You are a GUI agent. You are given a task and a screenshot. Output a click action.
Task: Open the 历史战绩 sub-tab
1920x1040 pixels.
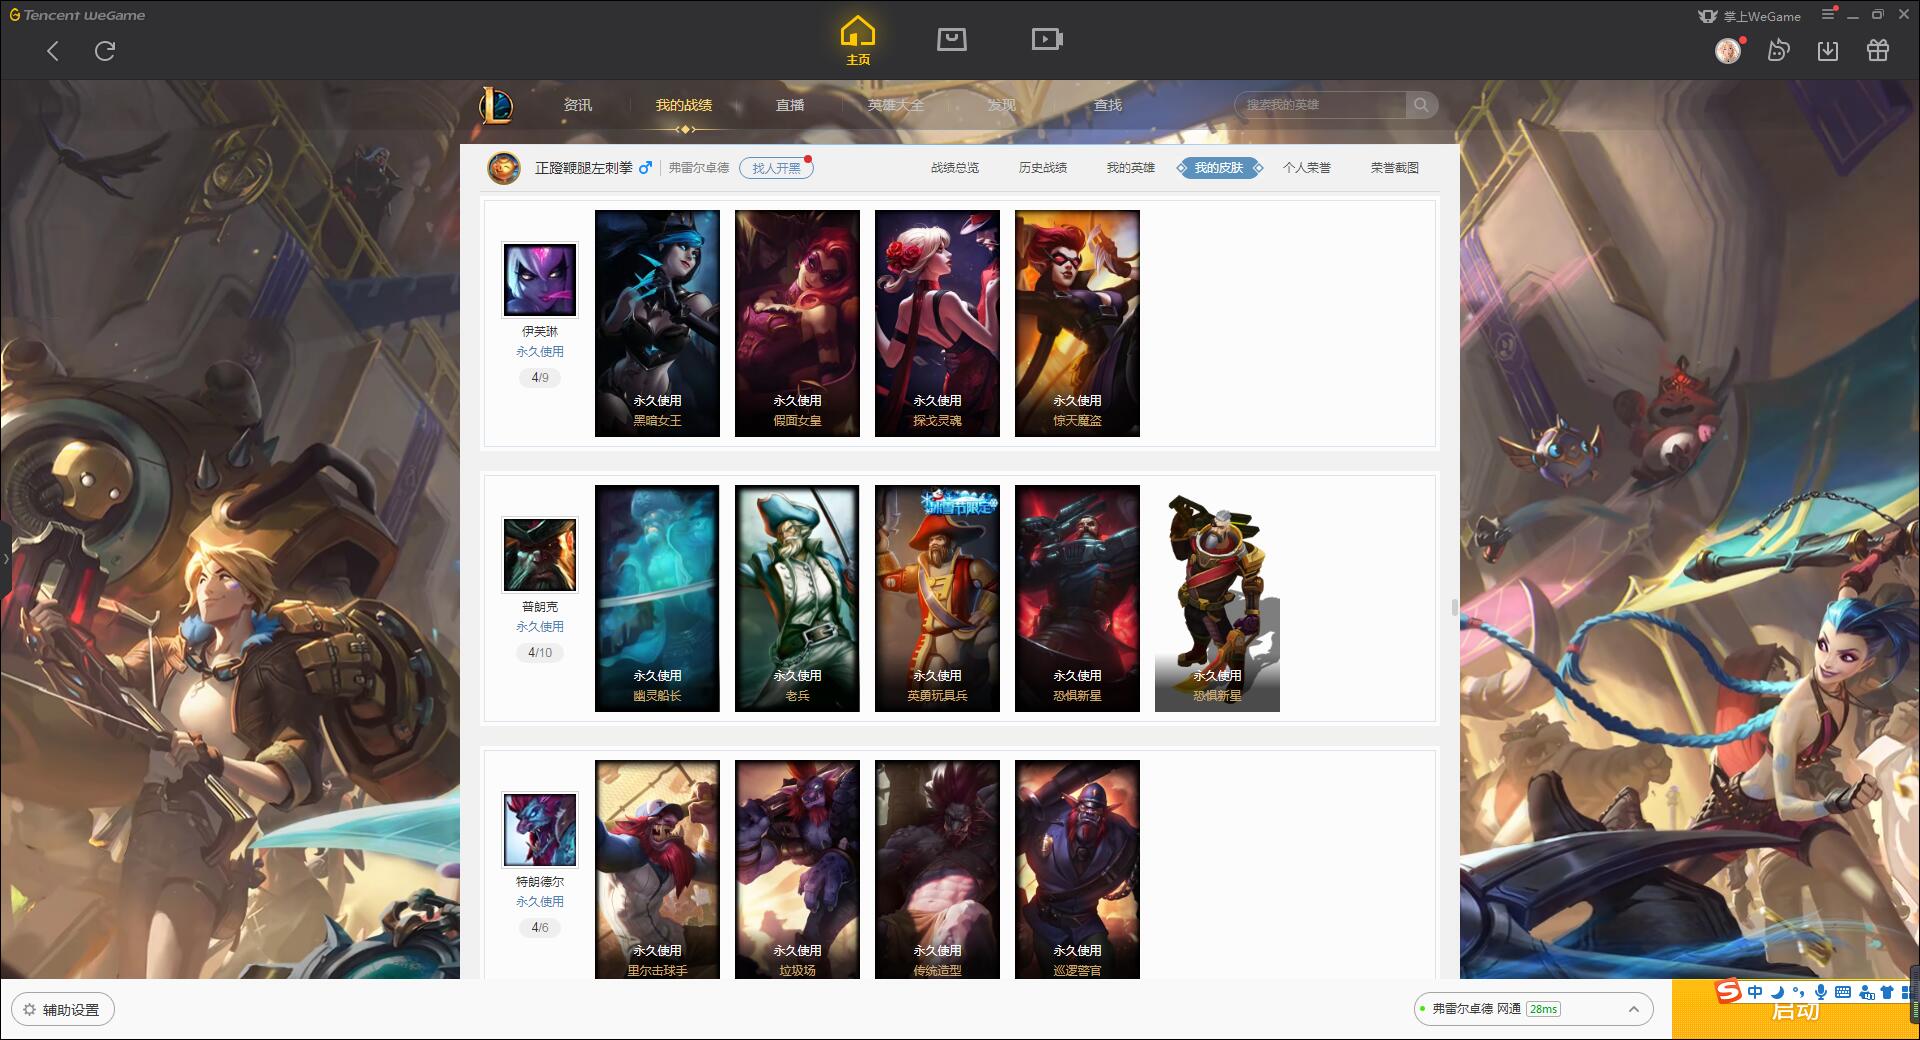(1043, 168)
